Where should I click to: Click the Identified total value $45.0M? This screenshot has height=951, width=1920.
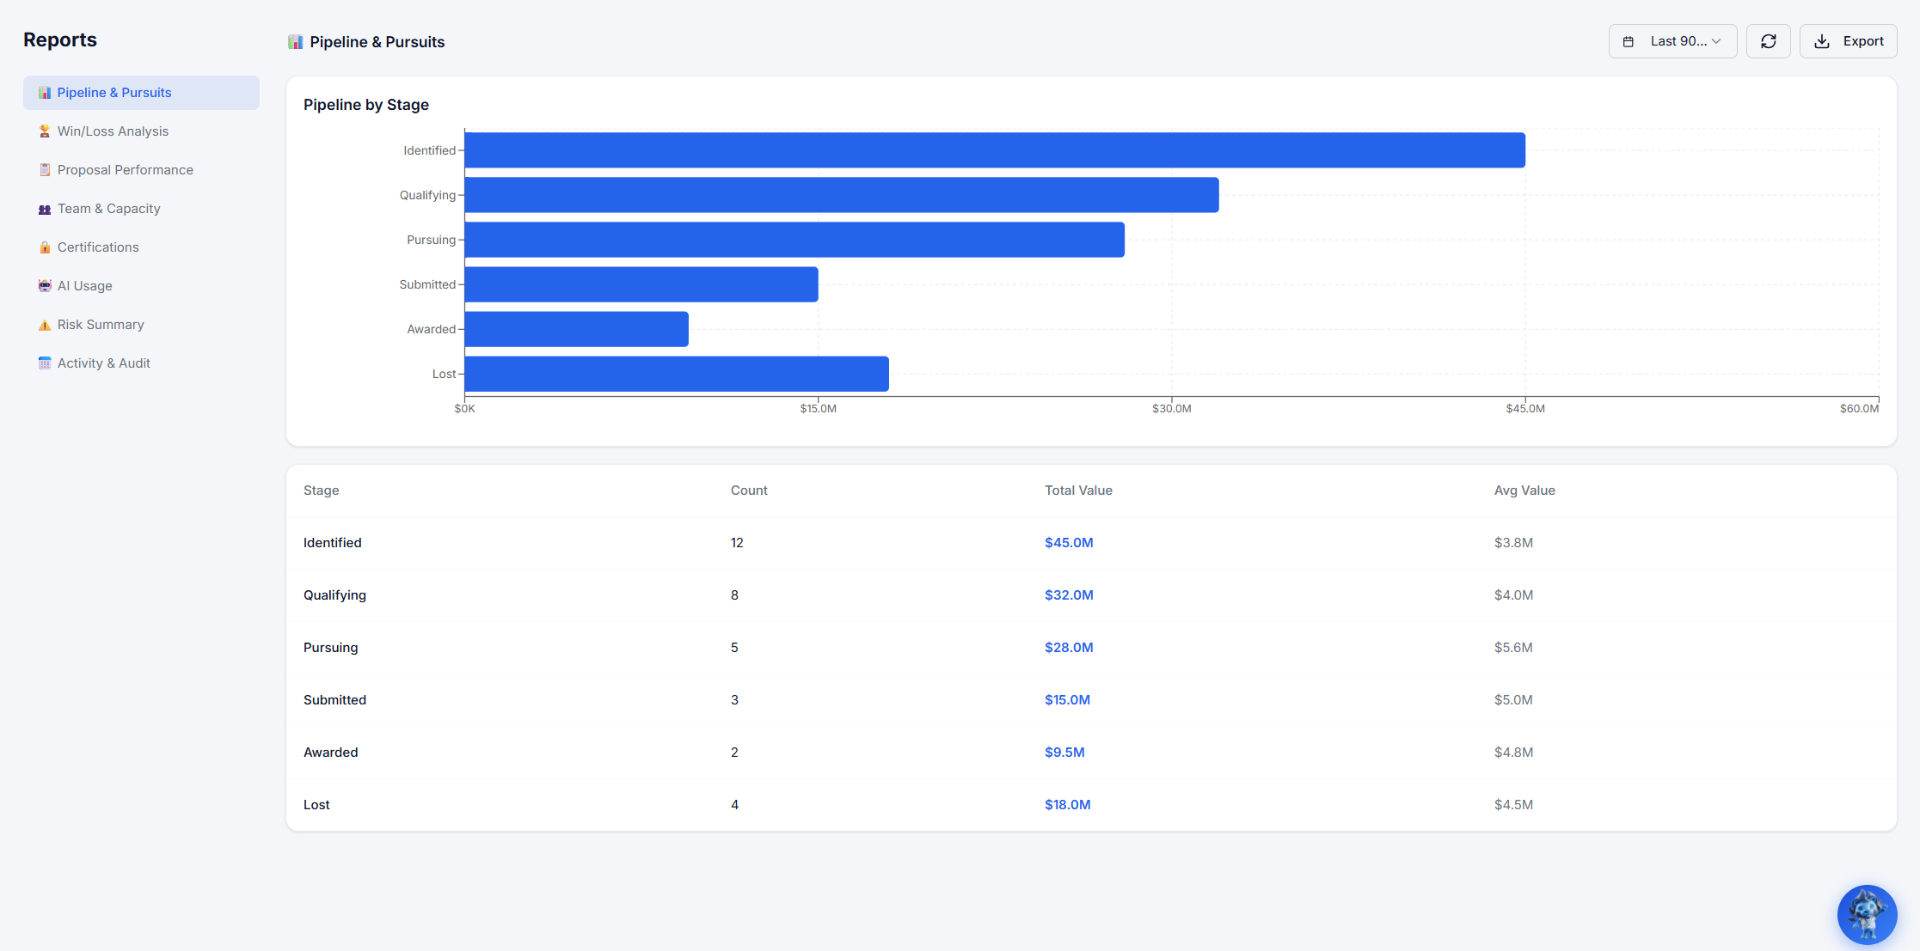1069,543
